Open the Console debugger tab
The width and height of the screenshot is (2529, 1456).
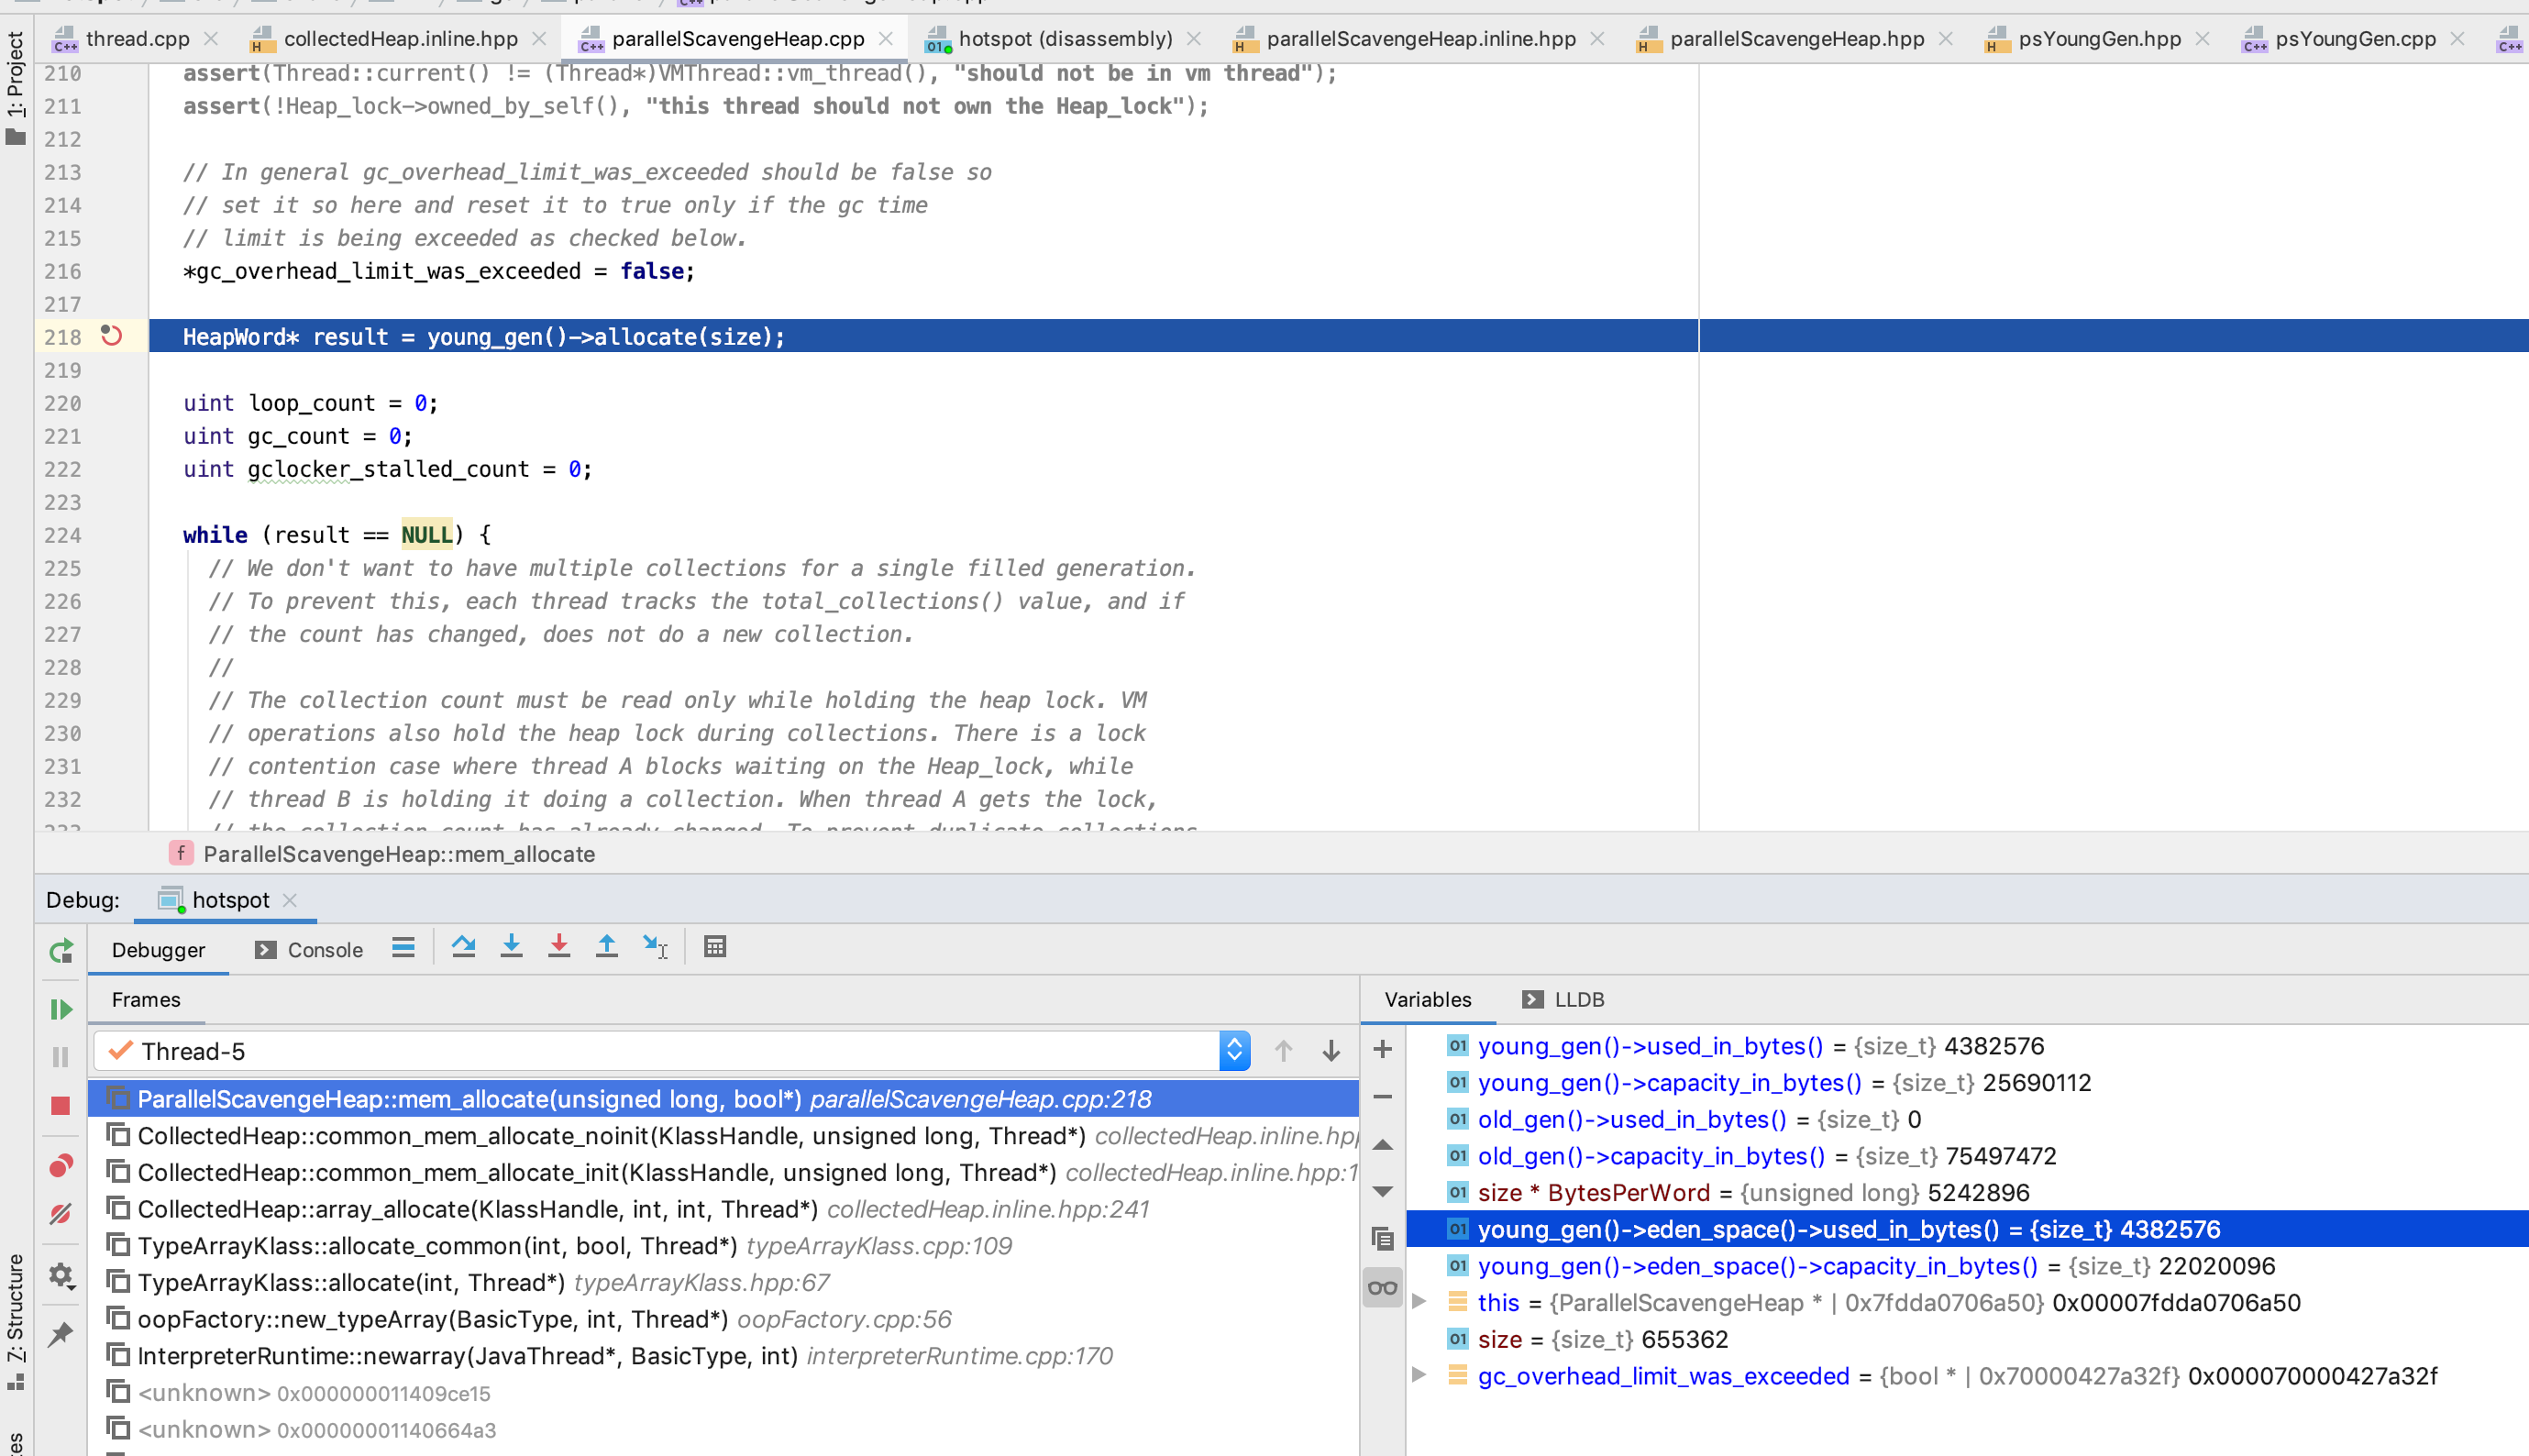click(310, 949)
